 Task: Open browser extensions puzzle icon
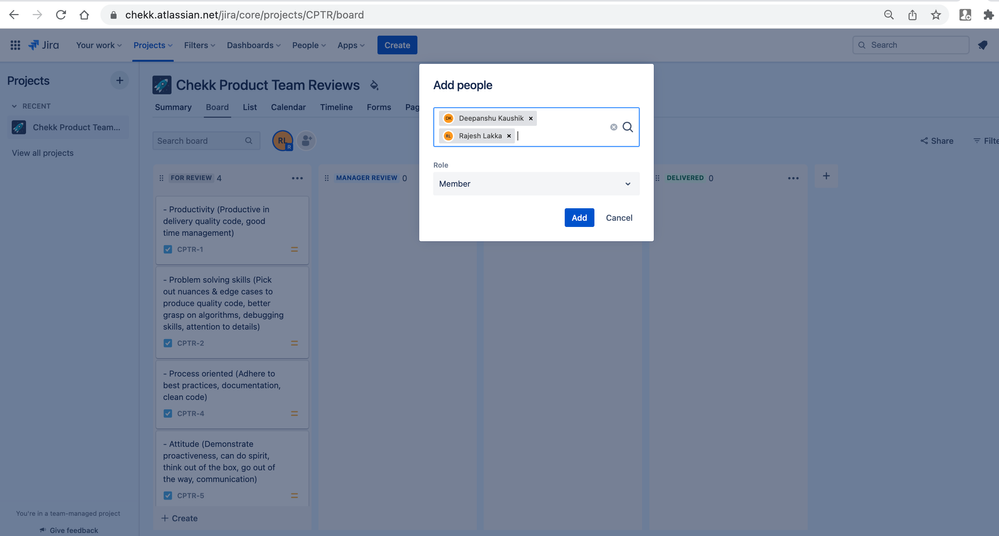pos(988,15)
